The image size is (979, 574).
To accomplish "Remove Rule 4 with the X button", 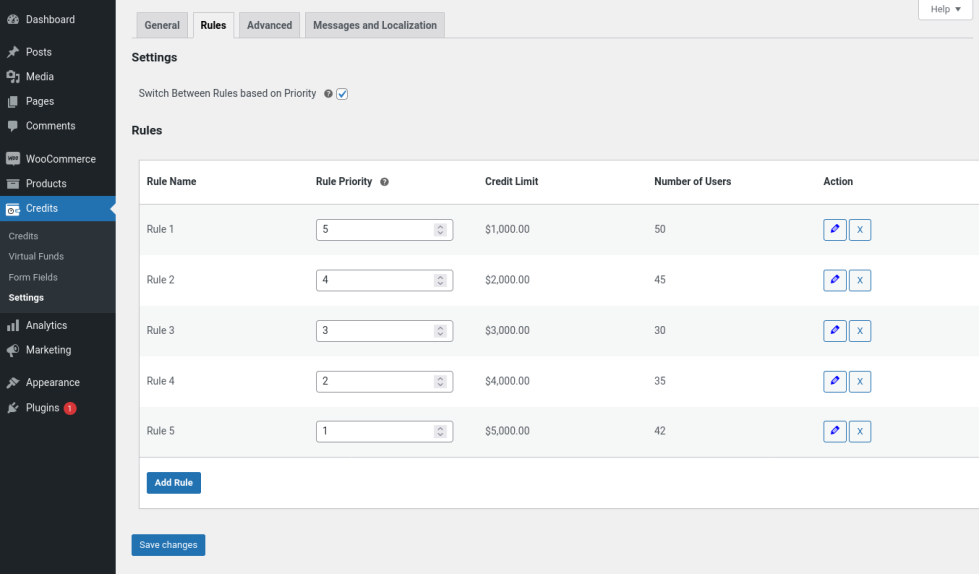I will tap(860, 381).
